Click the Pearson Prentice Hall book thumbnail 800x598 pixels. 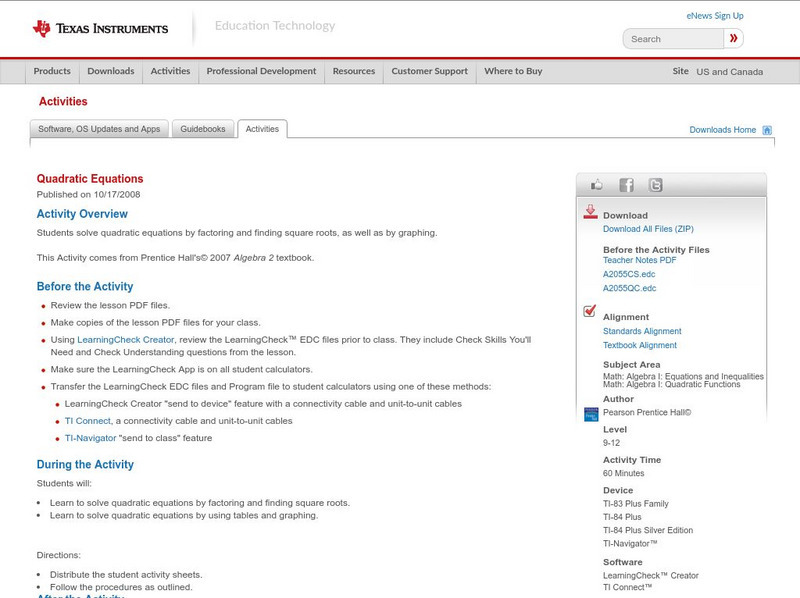(x=591, y=414)
